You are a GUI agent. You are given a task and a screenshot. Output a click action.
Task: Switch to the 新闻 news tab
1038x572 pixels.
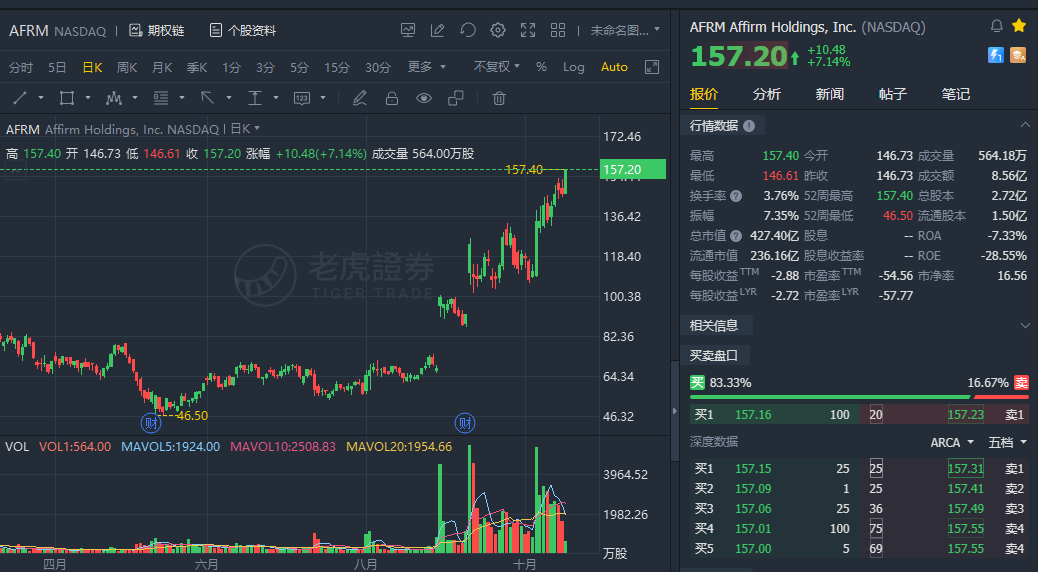click(829, 94)
